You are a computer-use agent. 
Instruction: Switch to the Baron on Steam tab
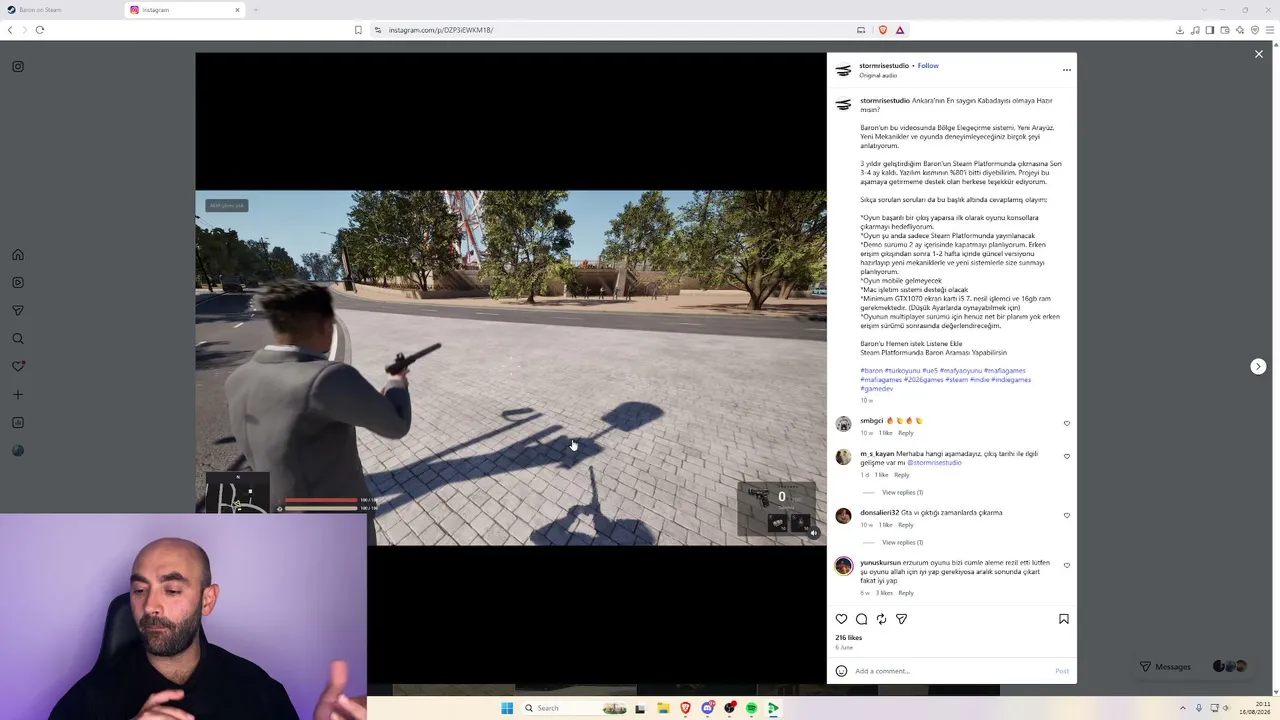point(60,10)
